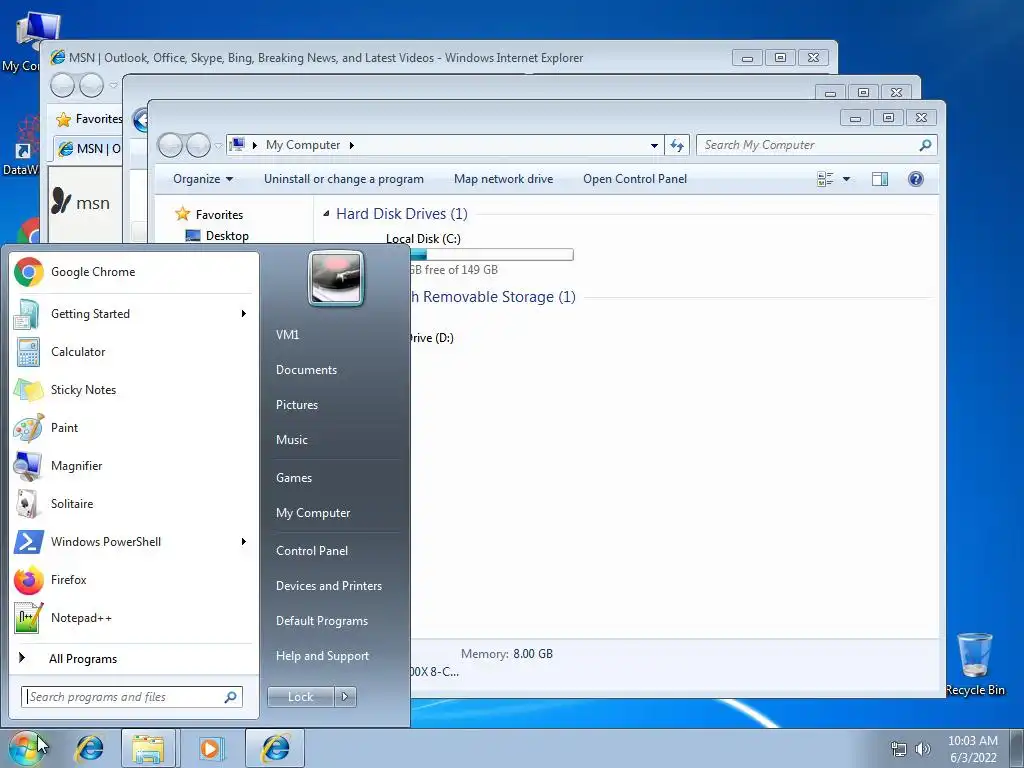Open VM1 user folder
This screenshot has width=1024, height=768.
(x=287, y=335)
